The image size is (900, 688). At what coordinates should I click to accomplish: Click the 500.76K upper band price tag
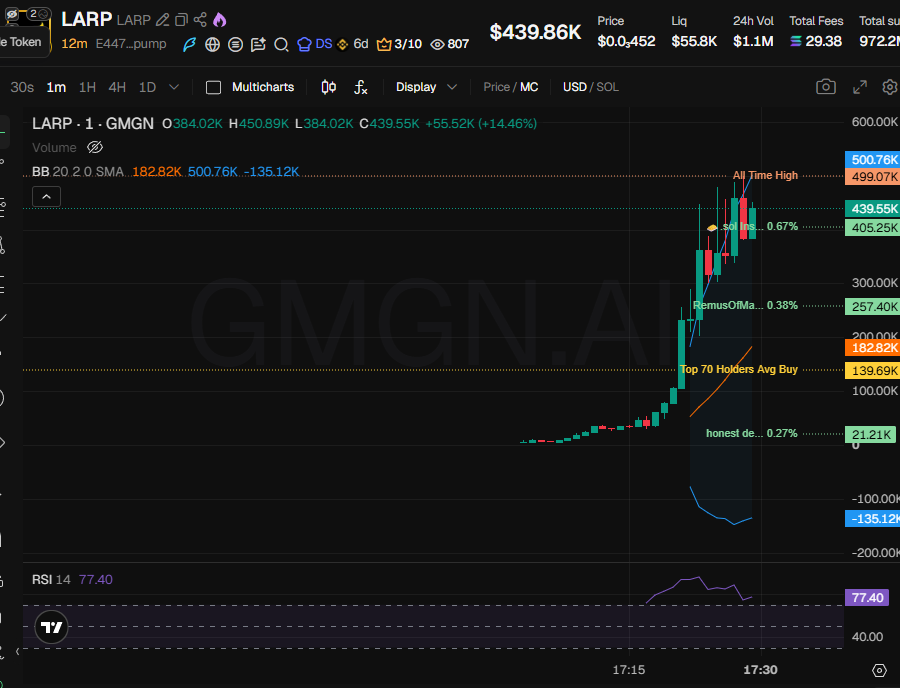click(x=873, y=160)
